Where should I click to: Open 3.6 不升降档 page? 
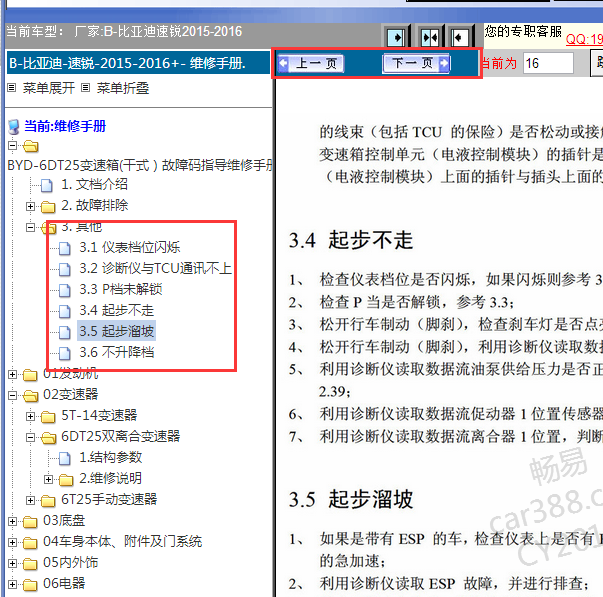pos(117,352)
